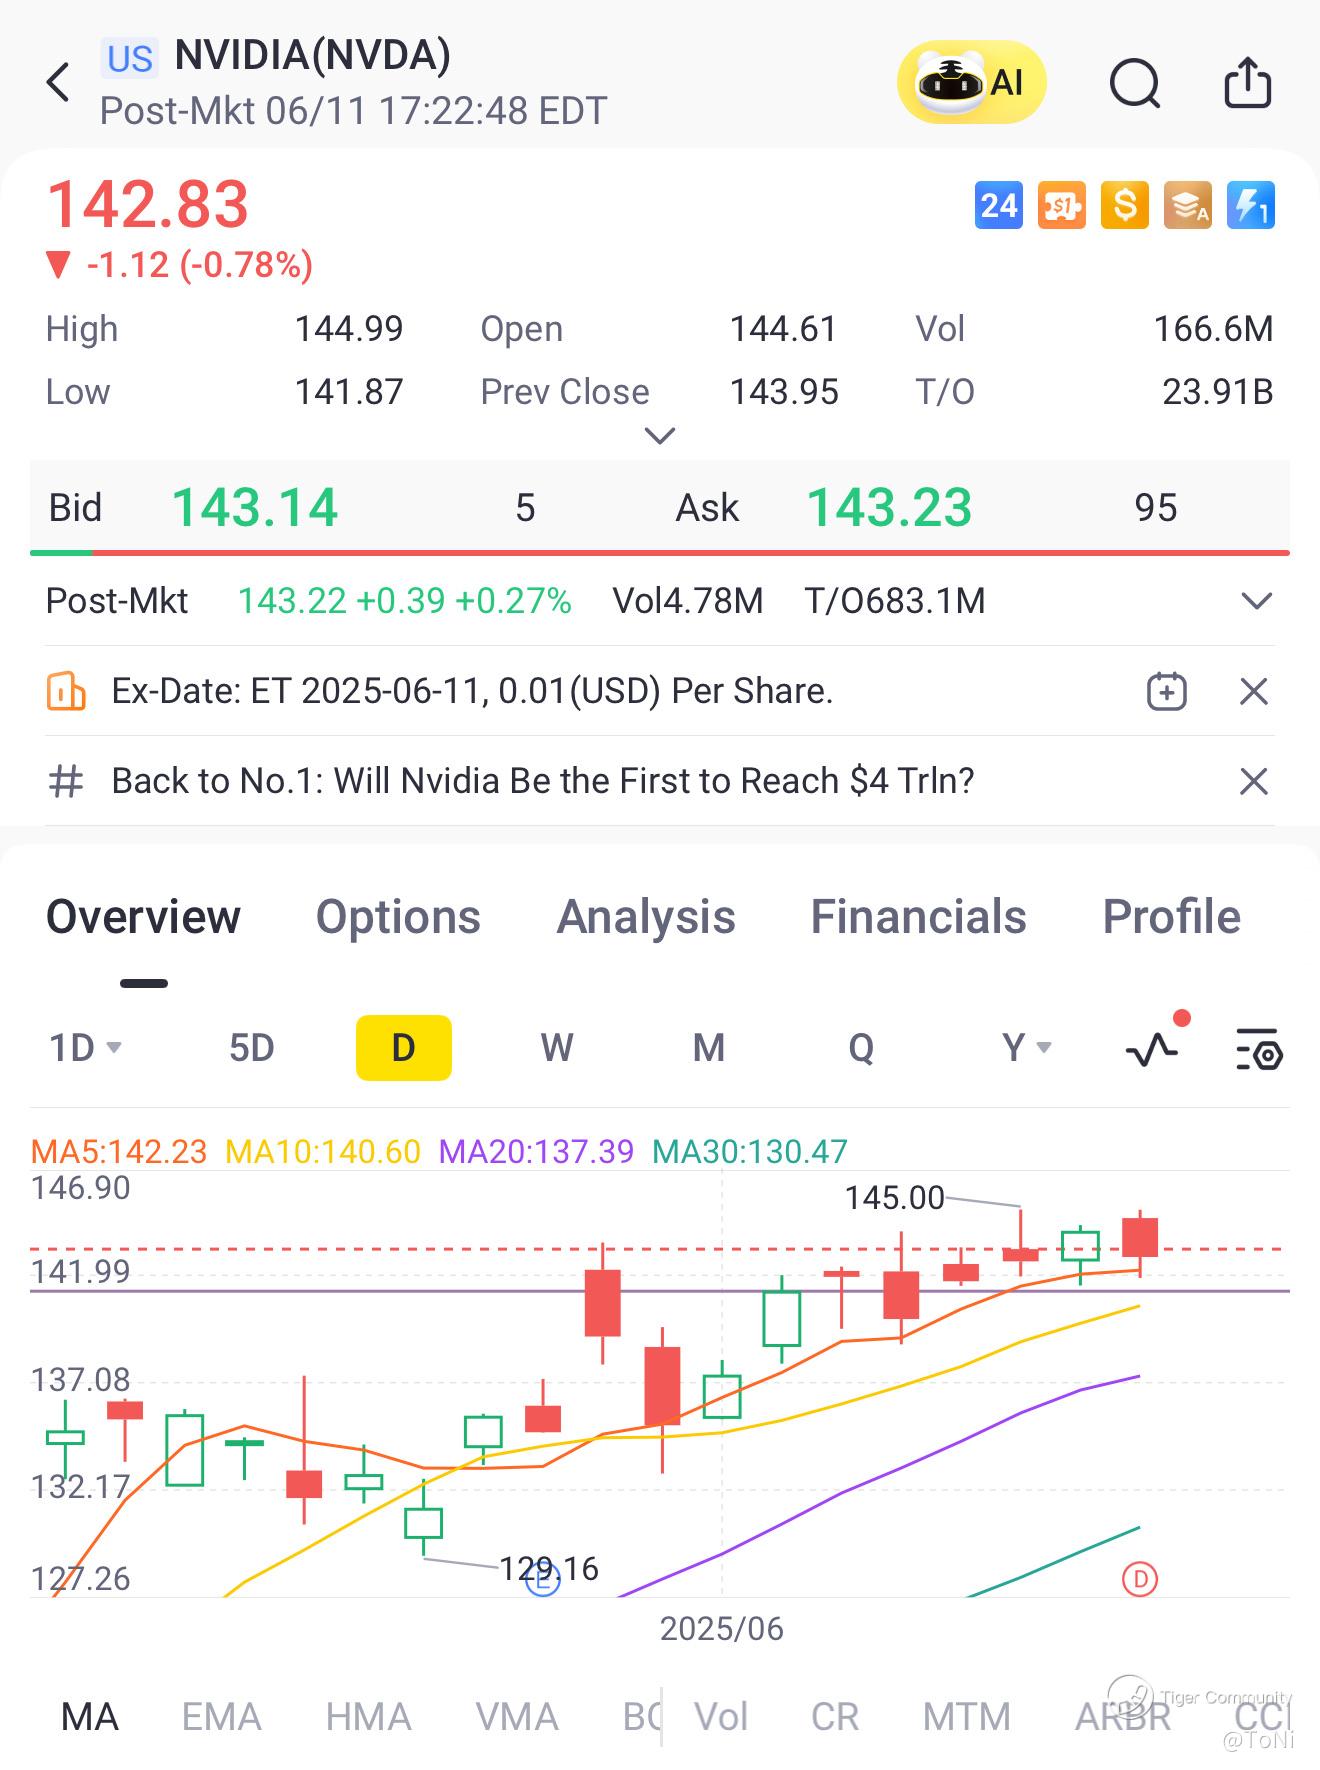Tap the yellow dollar sign badge

[x=1124, y=206]
